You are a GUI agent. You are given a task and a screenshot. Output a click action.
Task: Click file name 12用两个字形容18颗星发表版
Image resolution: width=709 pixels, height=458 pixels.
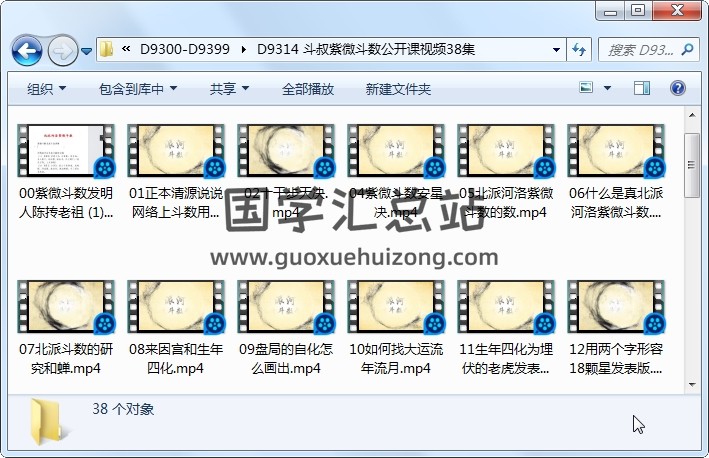tap(616, 359)
